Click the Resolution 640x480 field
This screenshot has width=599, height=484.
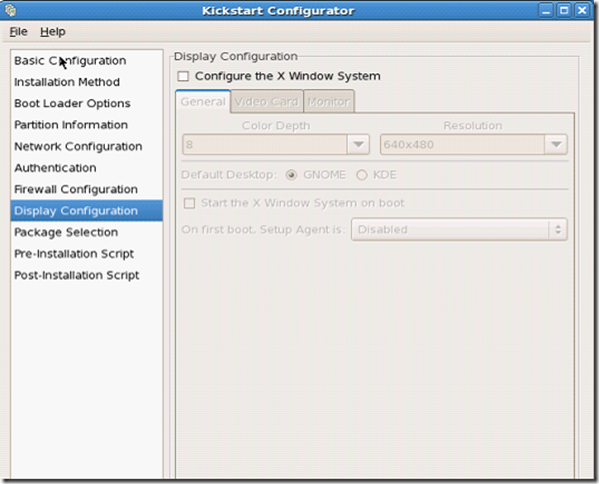coord(462,144)
